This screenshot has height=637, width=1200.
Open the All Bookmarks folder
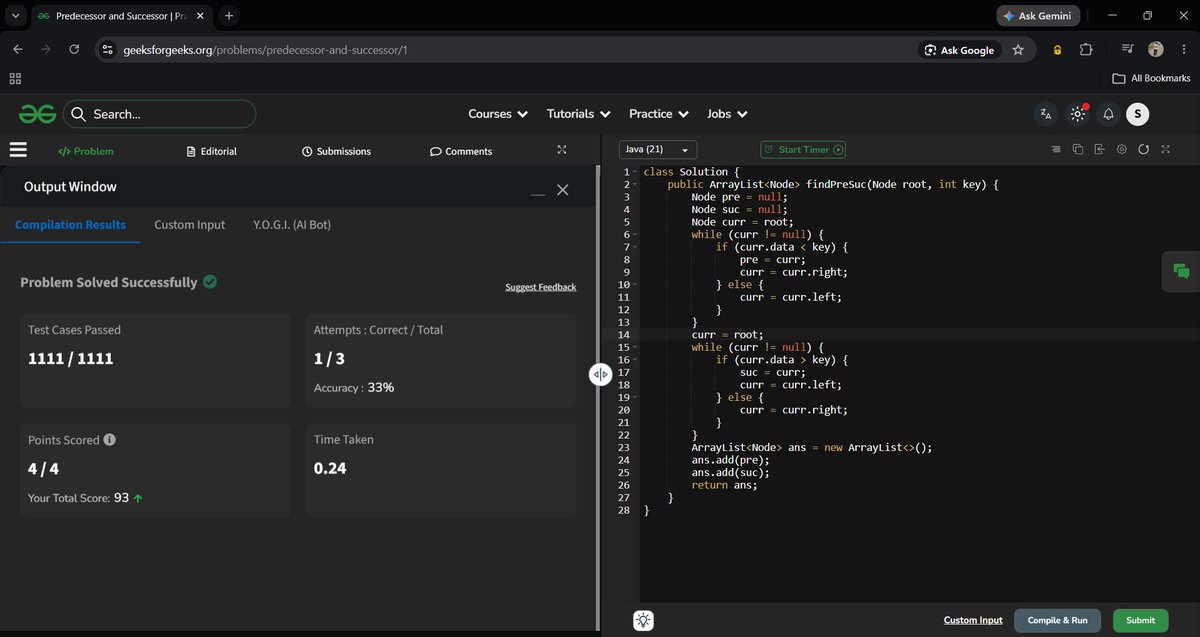pos(1151,78)
